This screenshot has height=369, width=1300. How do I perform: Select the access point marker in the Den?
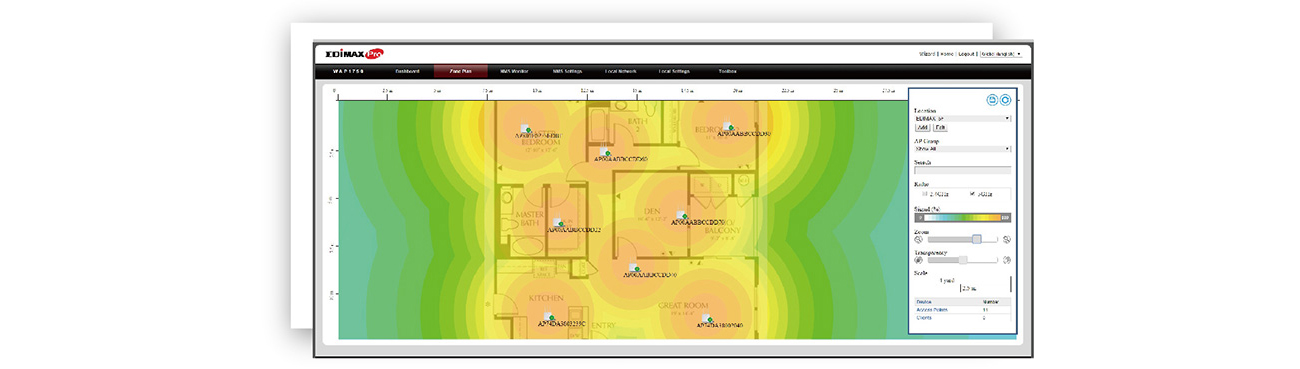point(681,214)
